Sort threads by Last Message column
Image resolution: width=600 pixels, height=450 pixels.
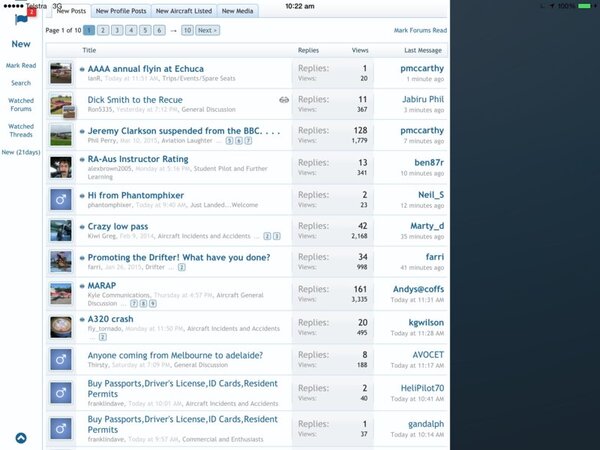424,49
